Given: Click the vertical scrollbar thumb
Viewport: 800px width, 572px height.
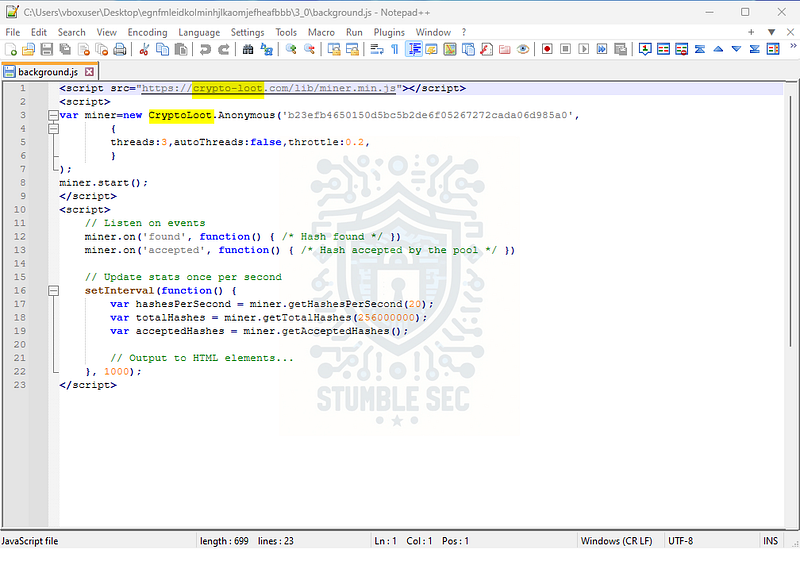Looking at the screenshot, I should 791,219.
